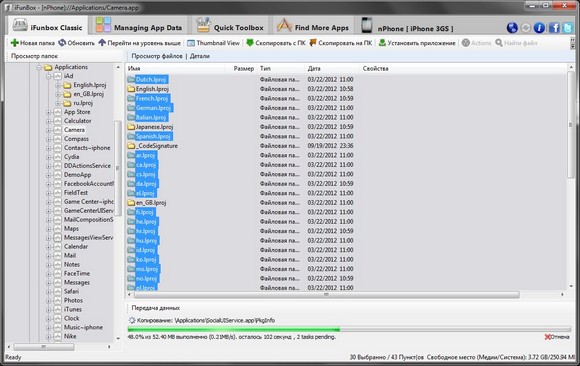
Task: Collapse the iAd tree node
Action: click(48, 76)
